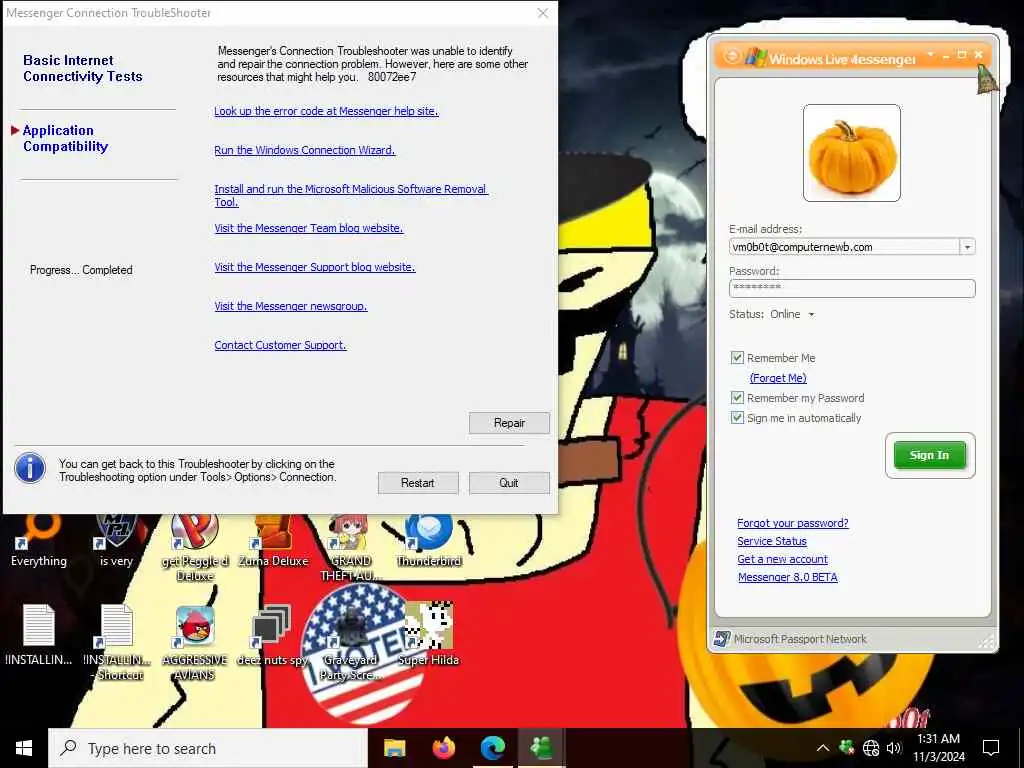
Task: Click the Windows Start button
Action: (24, 748)
